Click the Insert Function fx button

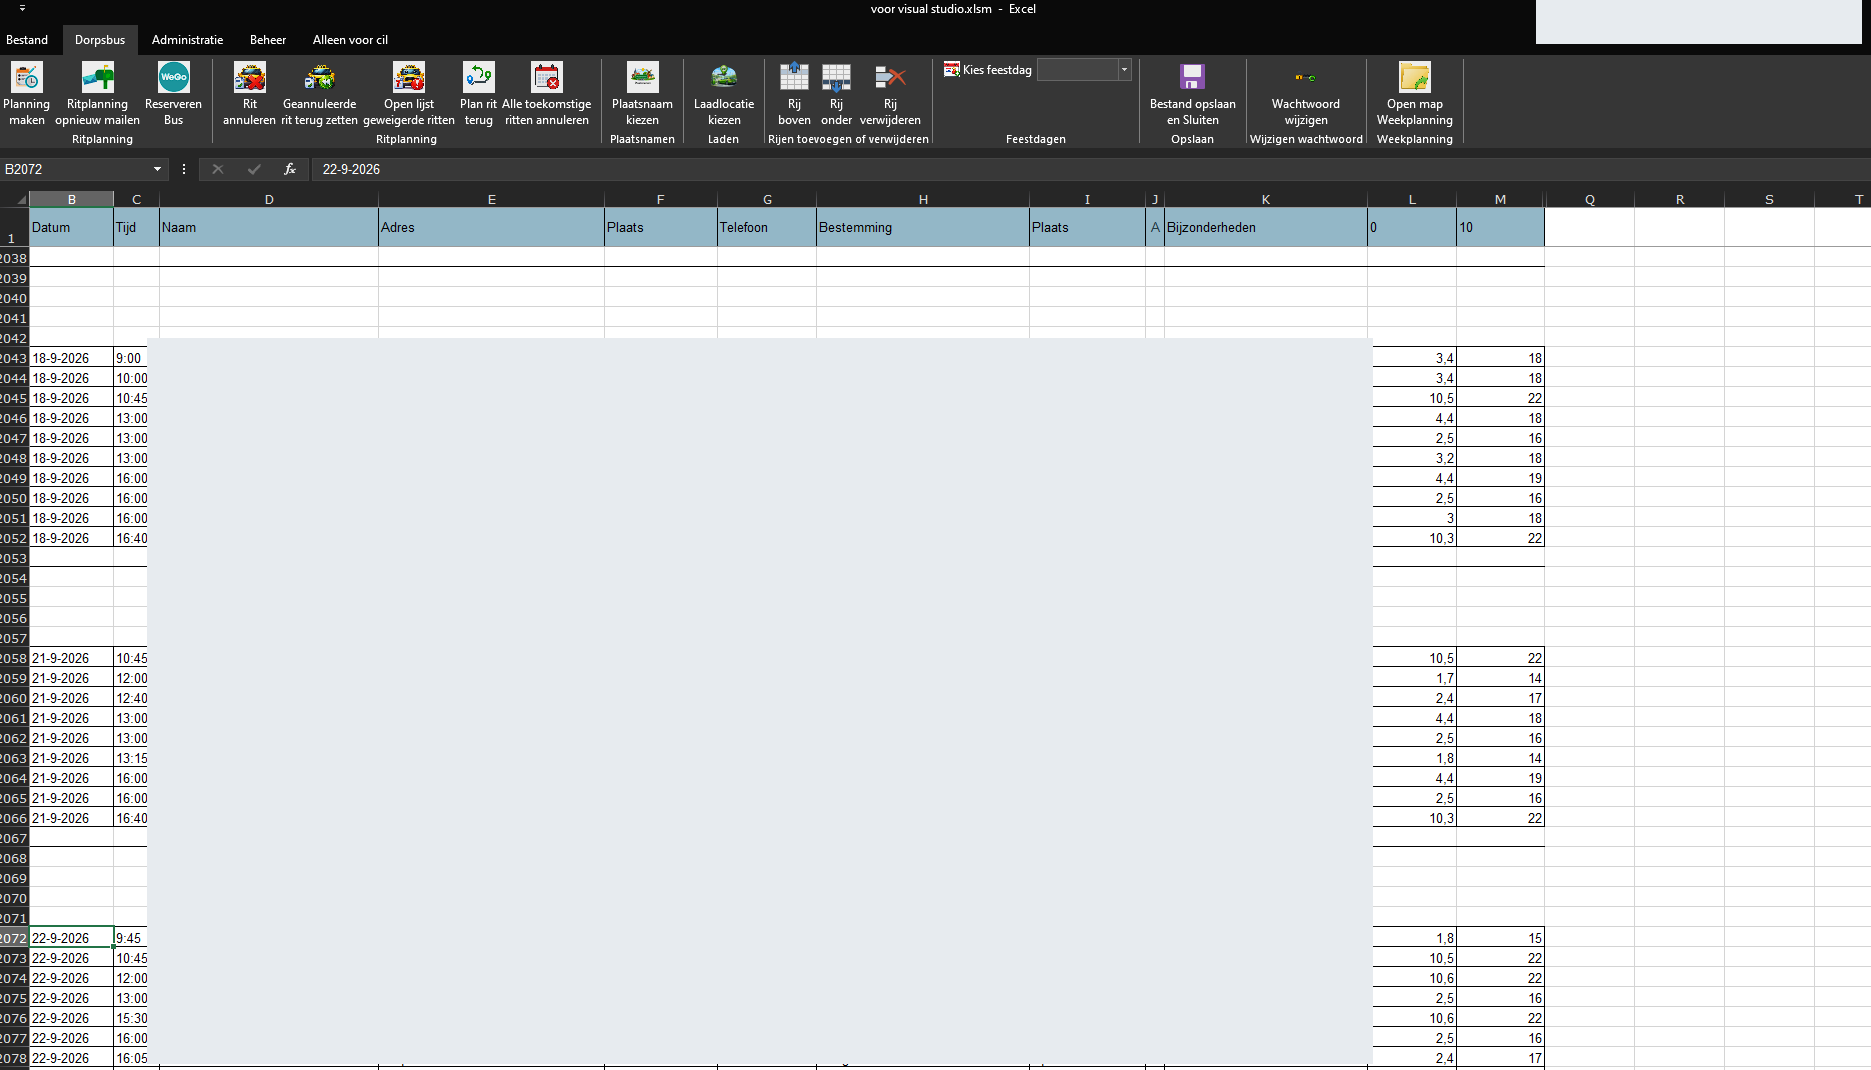click(x=290, y=169)
